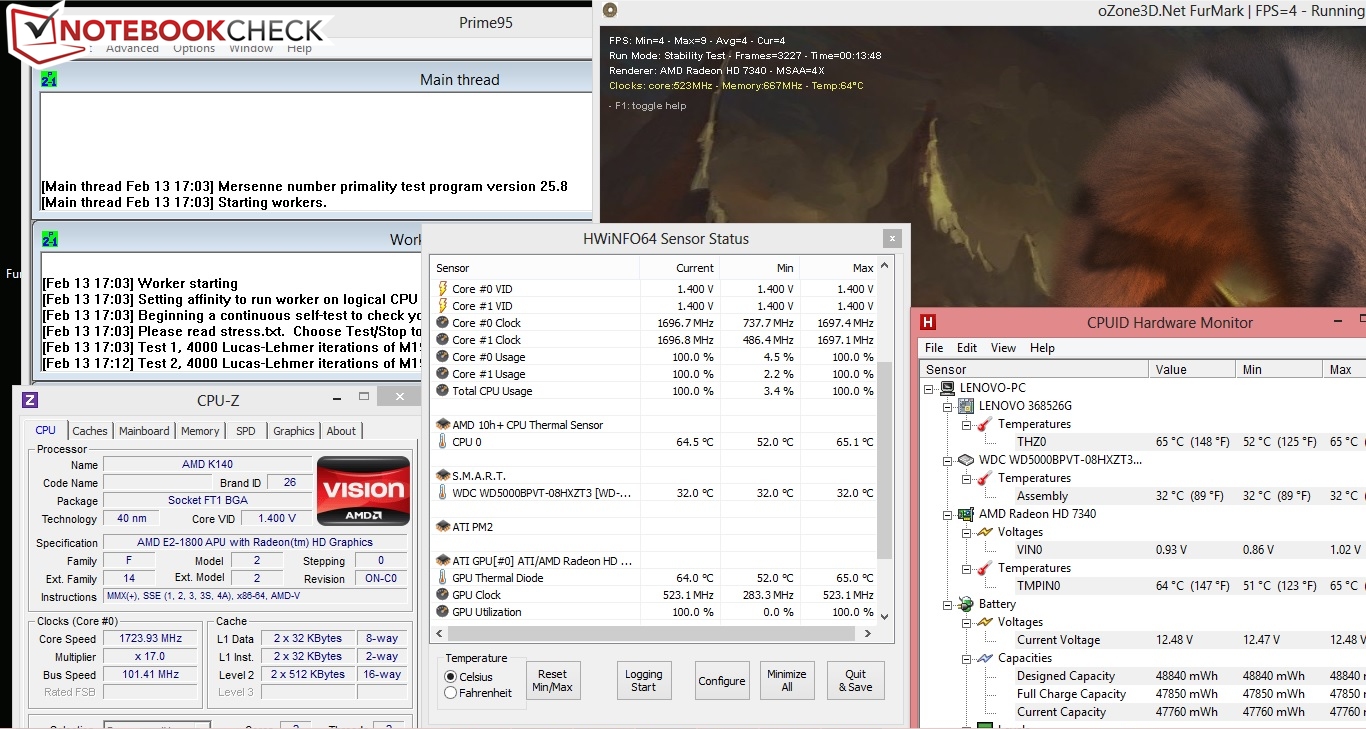Image resolution: width=1366 pixels, height=729 pixels.
Task: Open the Graphics tab in CPU-Z
Action: coord(294,431)
